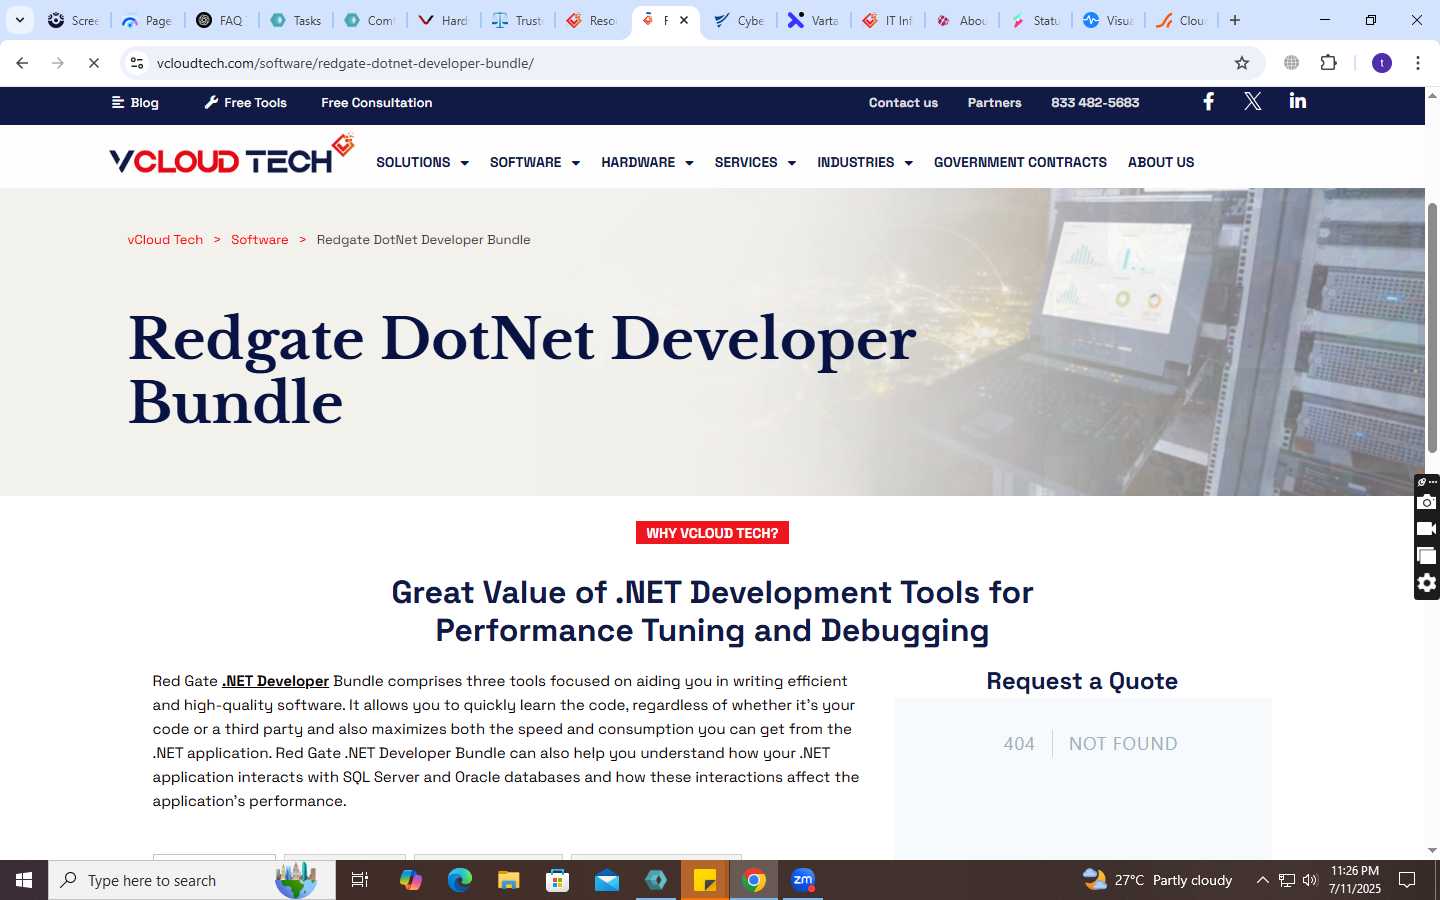Click the video record icon on side panel

tap(1427, 529)
